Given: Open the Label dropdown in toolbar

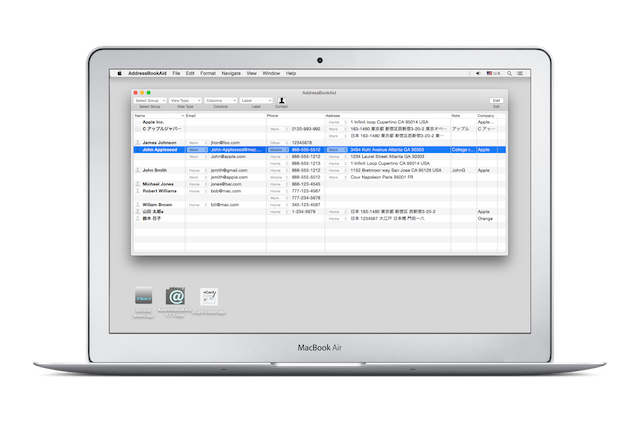Looking at the screenshot, I should 256,100.
